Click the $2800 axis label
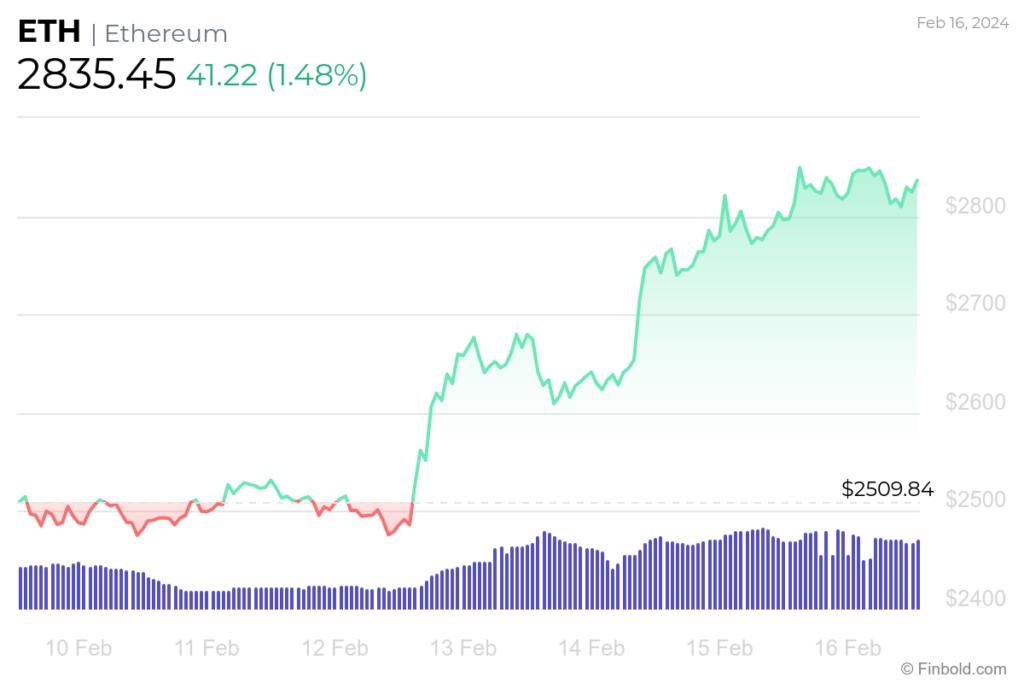The height and width of the screenshot is (683, 1024). coord(976,206)
